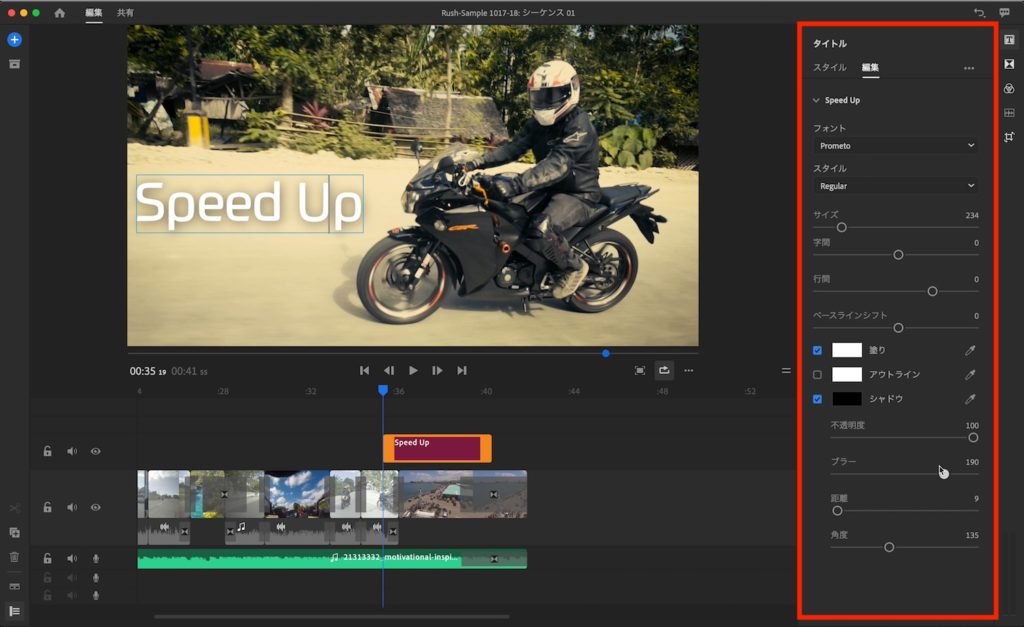
Task: Click the white 塗り color swatch
Action: (847, 350)
